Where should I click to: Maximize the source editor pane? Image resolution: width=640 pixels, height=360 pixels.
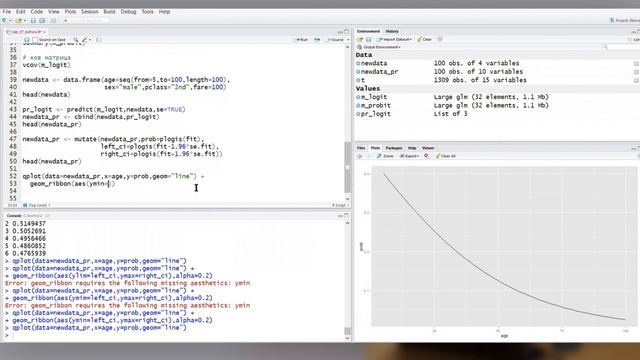click(x=347, y=31)
